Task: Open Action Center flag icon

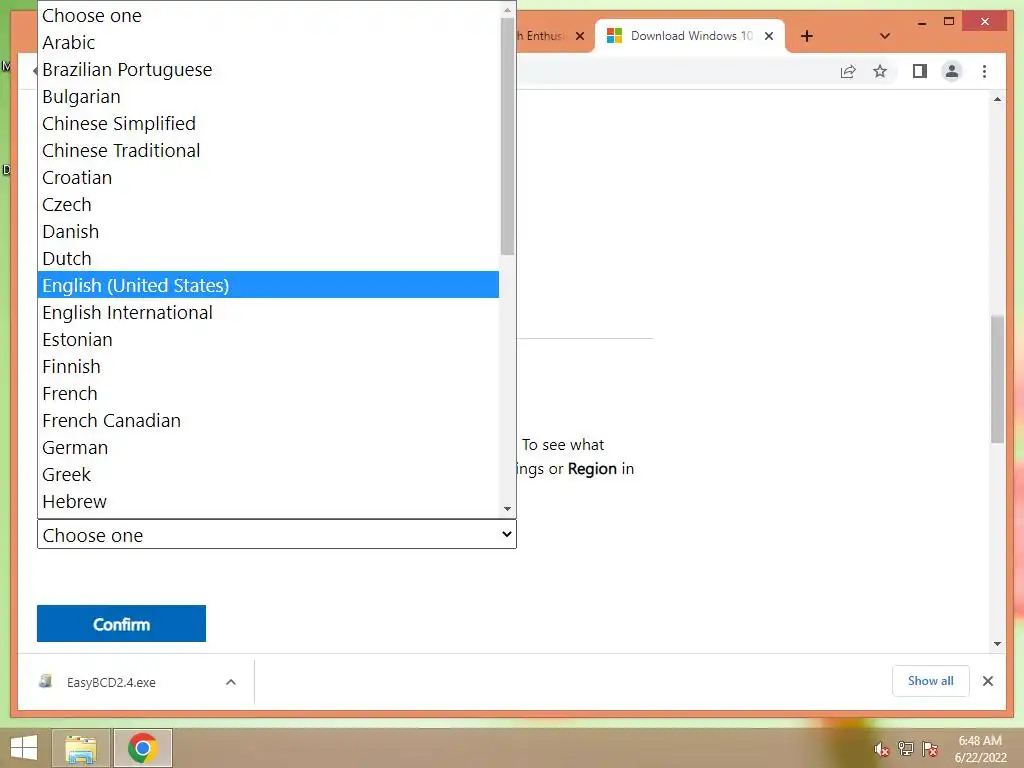Action: click(x=930, y=749)
